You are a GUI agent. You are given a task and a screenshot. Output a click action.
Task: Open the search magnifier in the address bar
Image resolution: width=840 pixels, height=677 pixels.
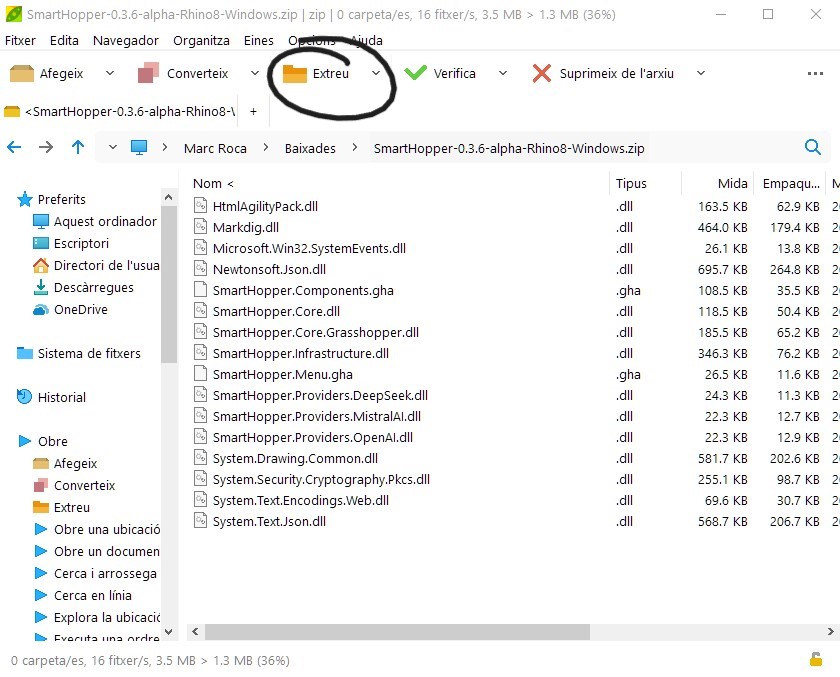click(812, 146)
